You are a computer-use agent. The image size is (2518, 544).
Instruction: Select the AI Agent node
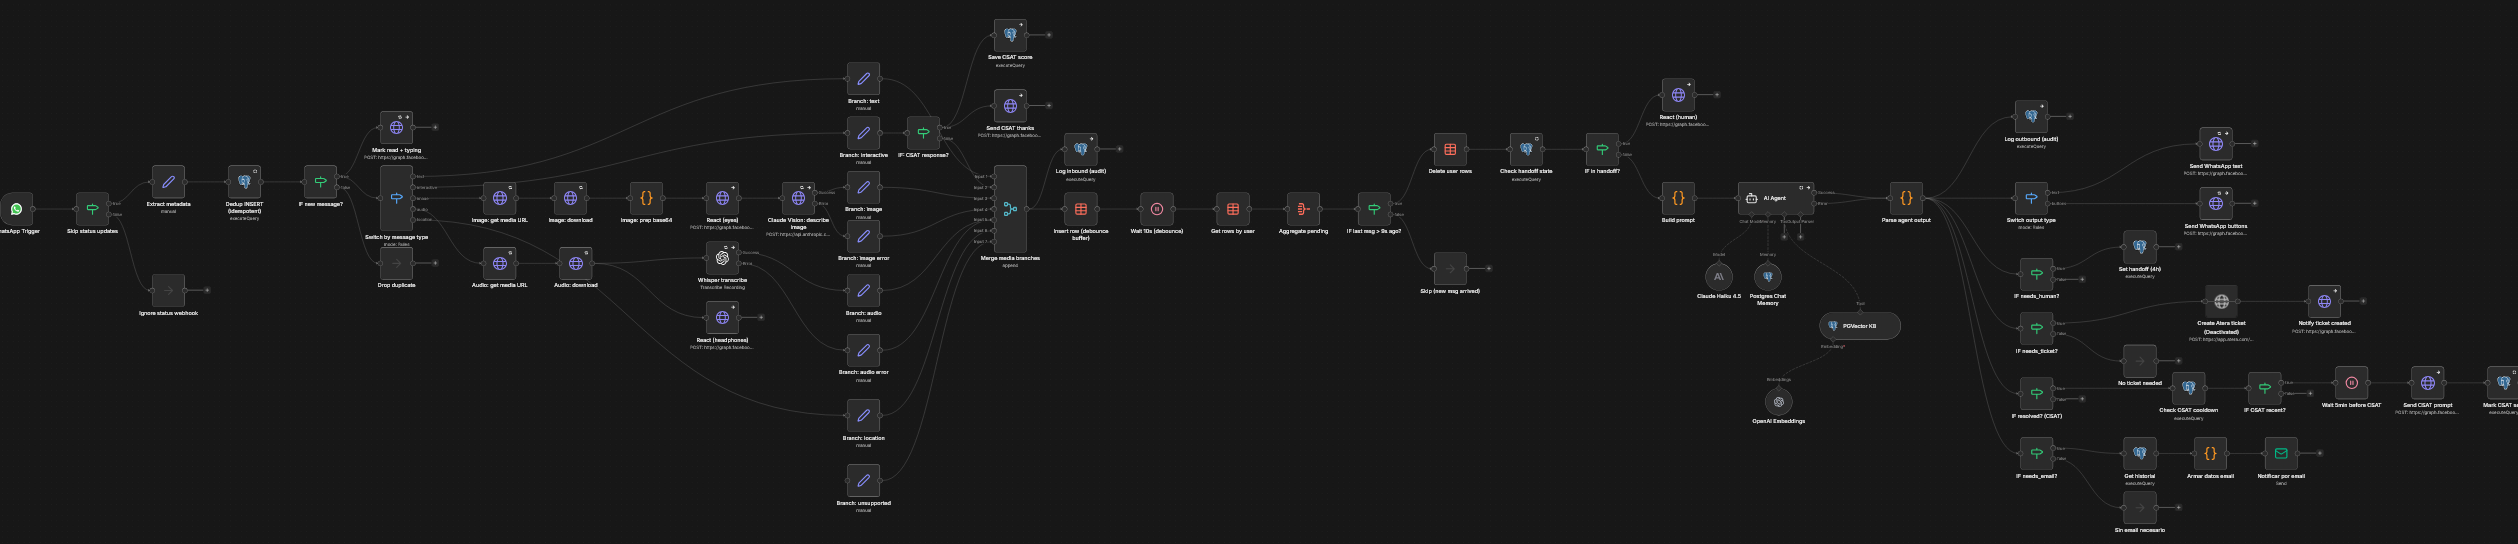1776,198
